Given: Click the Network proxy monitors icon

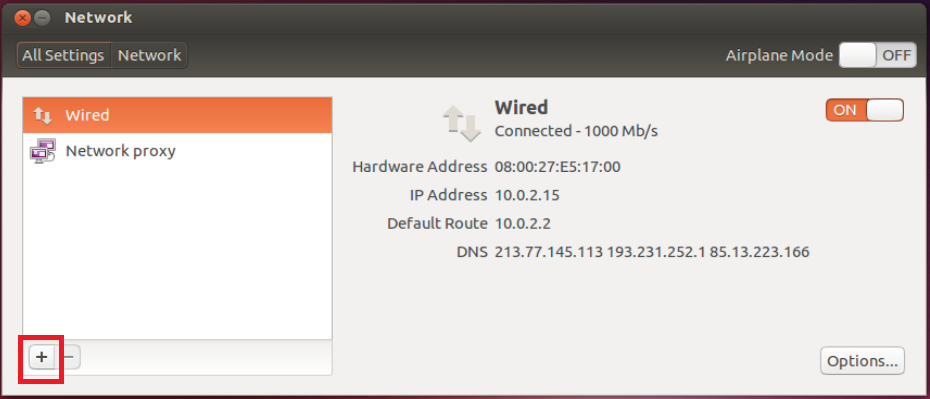Looking at the screenshot, I should (x=43, y=151).
